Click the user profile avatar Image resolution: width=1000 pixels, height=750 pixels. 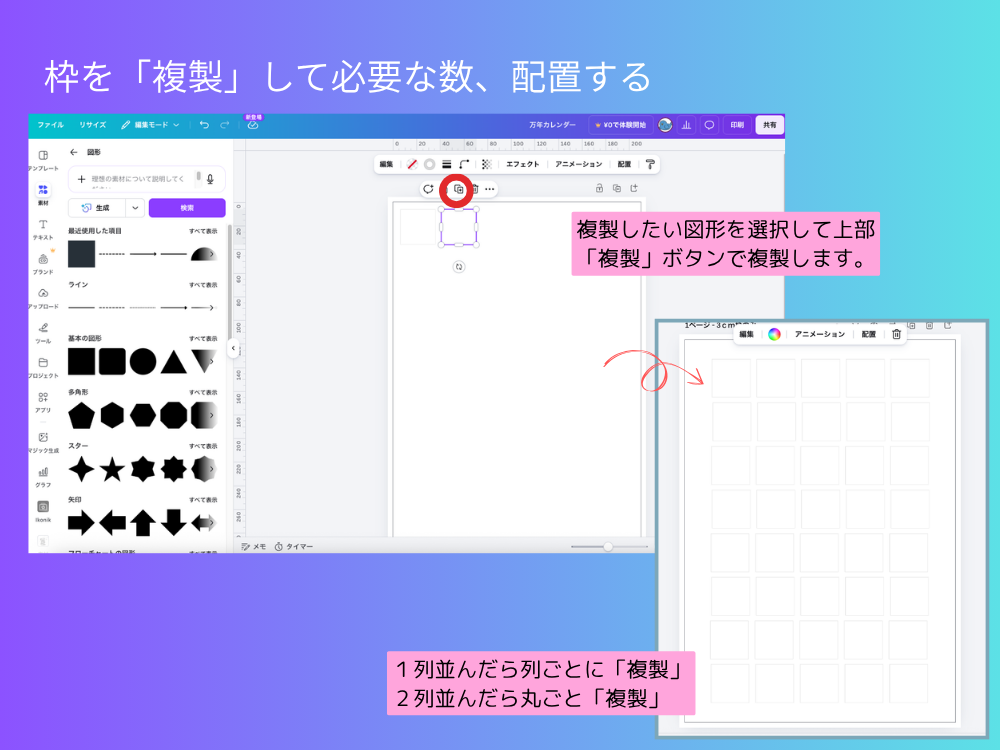665,125
